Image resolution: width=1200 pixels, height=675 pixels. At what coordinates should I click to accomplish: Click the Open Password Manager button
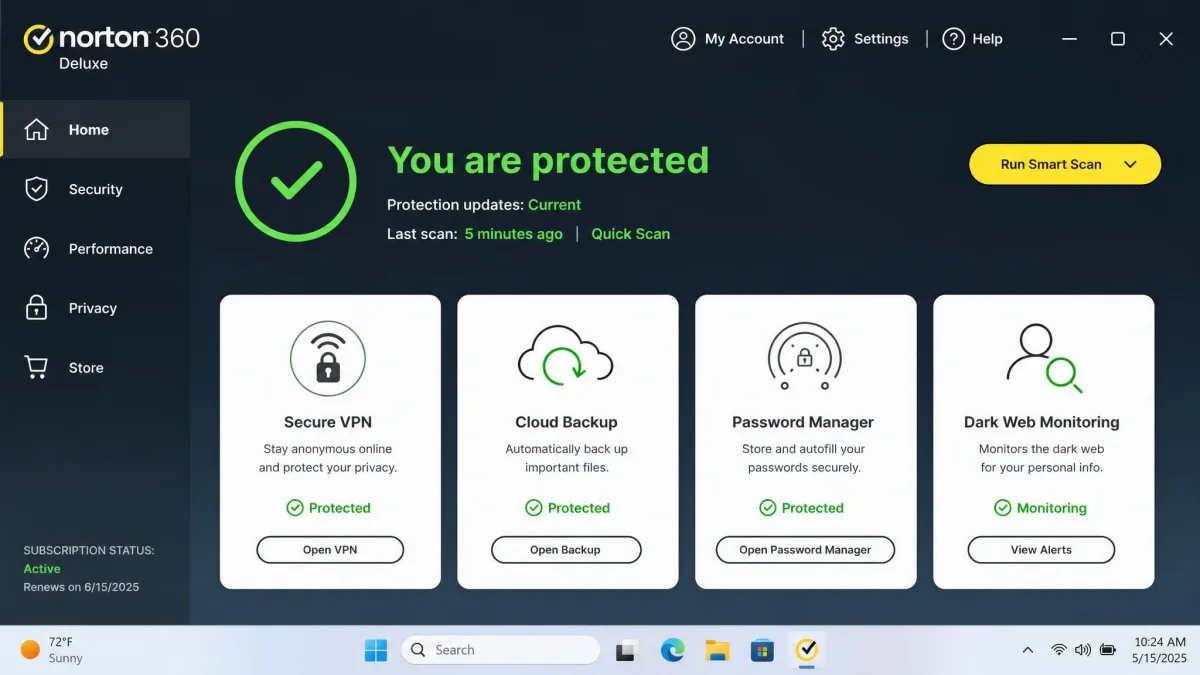(805, 550)
